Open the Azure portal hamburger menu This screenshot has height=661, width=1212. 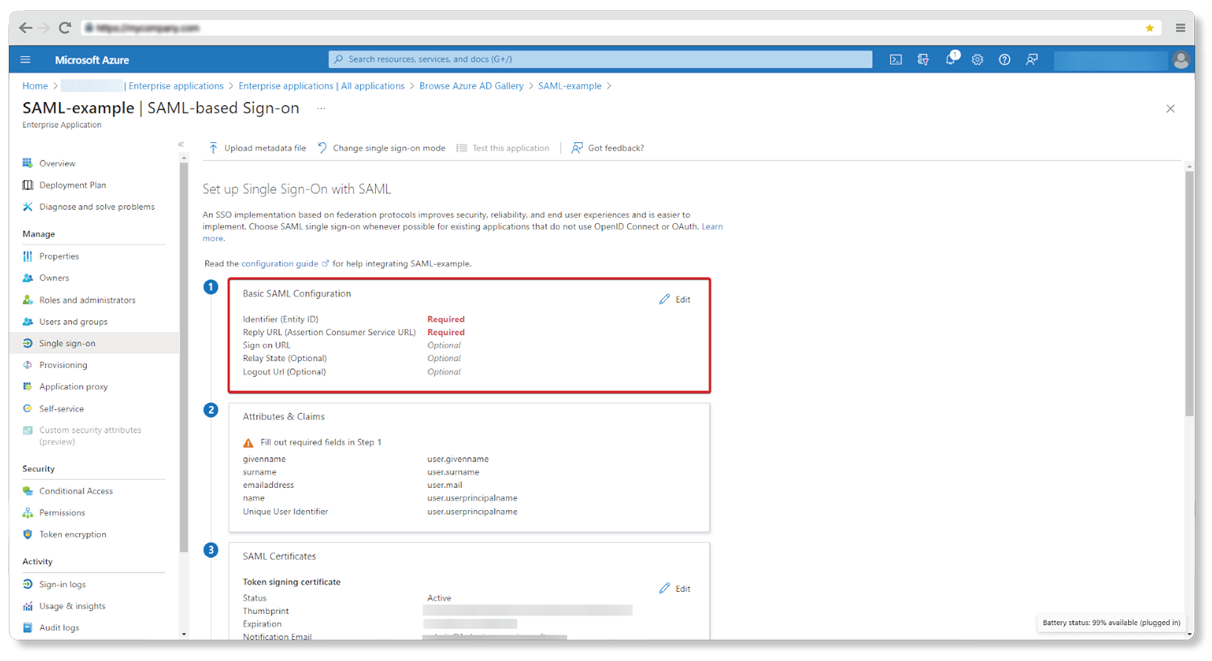[25, 60]
